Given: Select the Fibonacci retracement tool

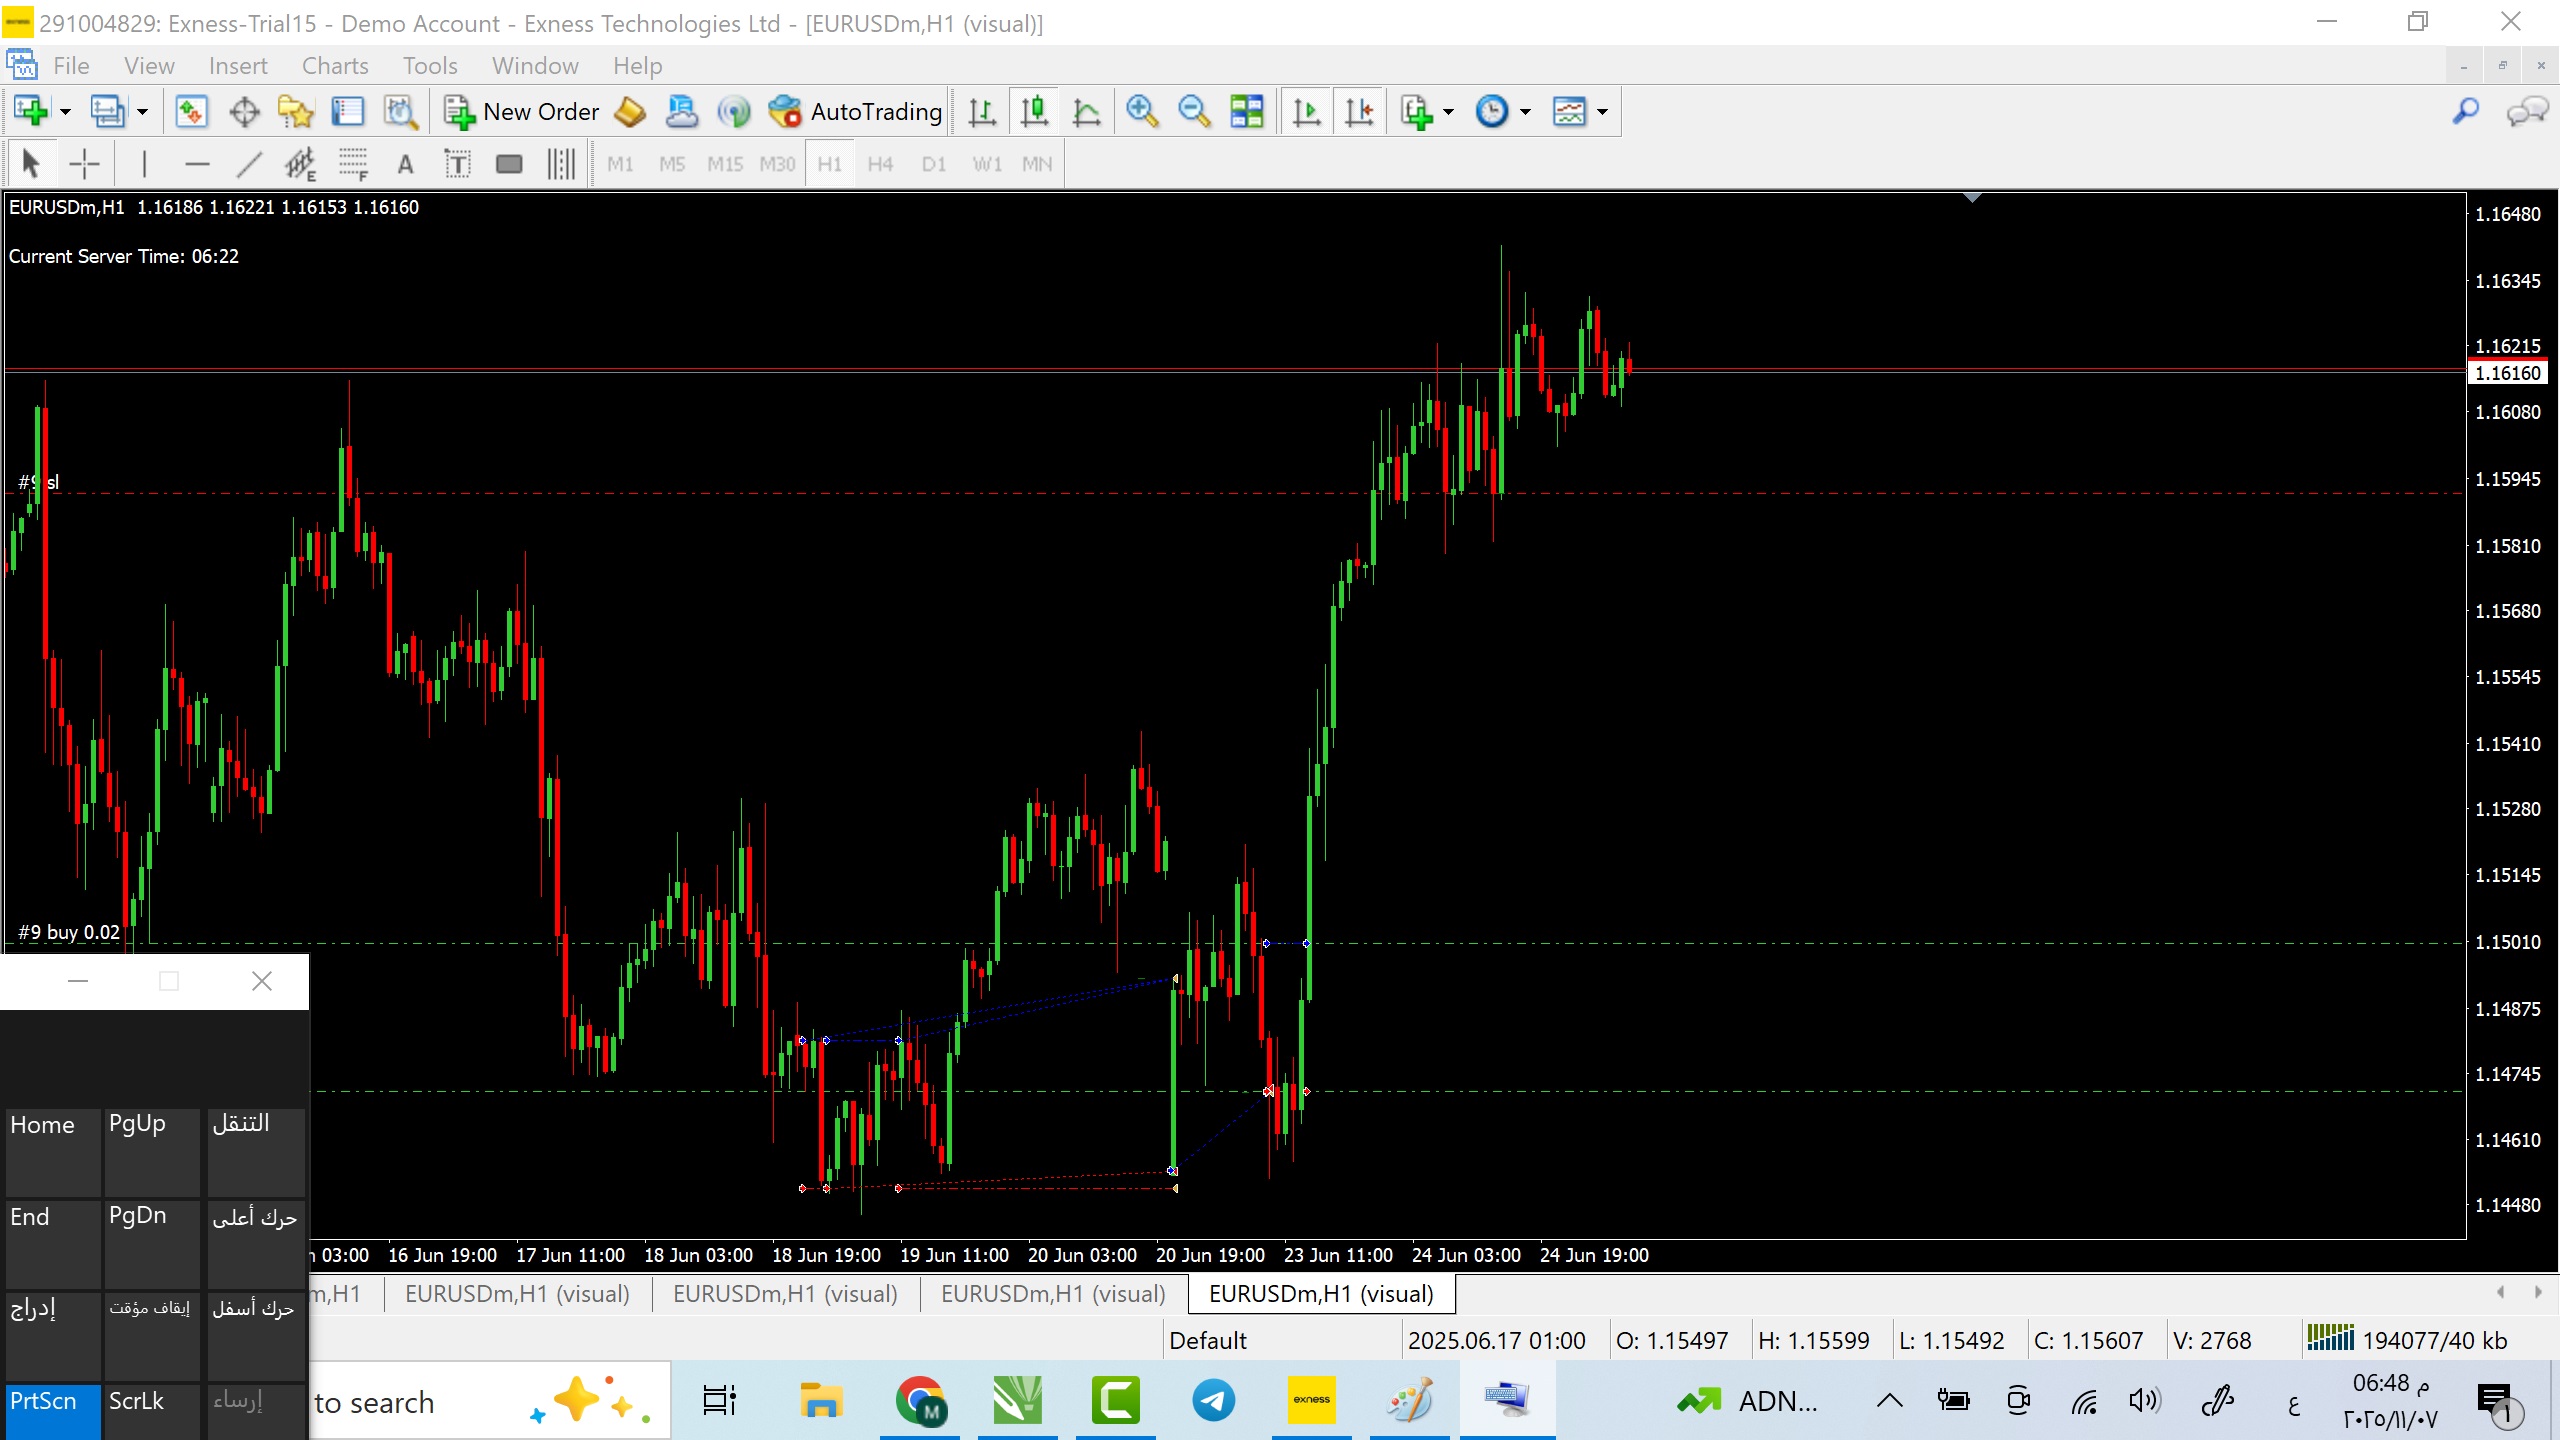Looking at the screenshot, I should click(353, 164).
